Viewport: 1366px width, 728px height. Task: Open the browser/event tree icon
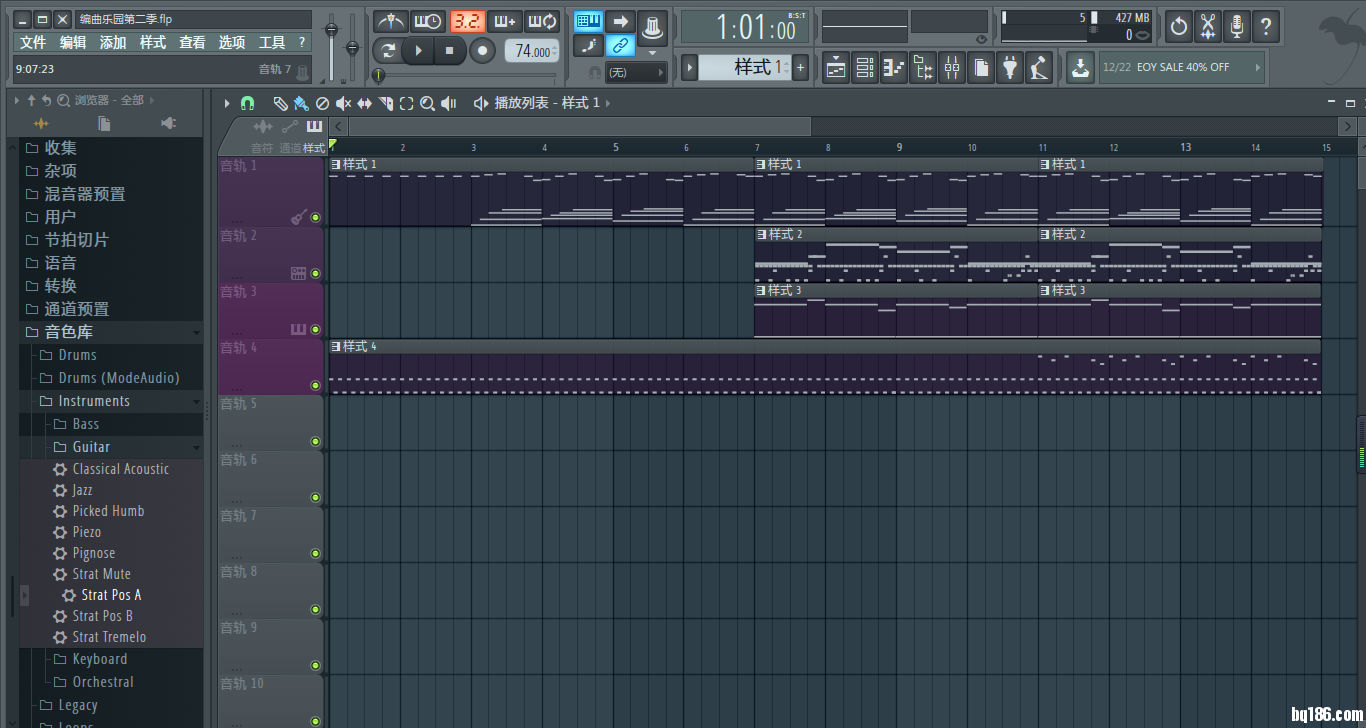click(923, 67)
